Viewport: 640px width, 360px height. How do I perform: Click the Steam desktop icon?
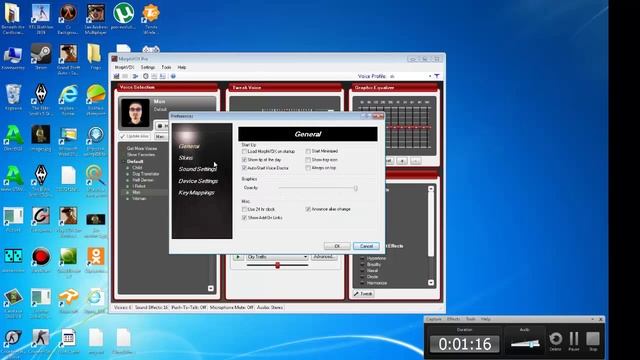[x=41, y=56]
